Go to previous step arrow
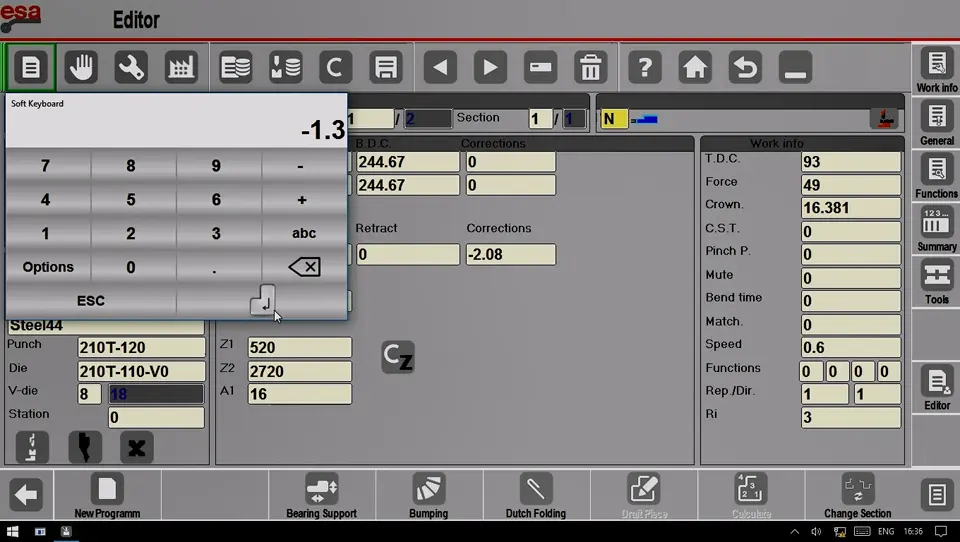Screen dimensions: 960x542 click(x=440, y=67)
